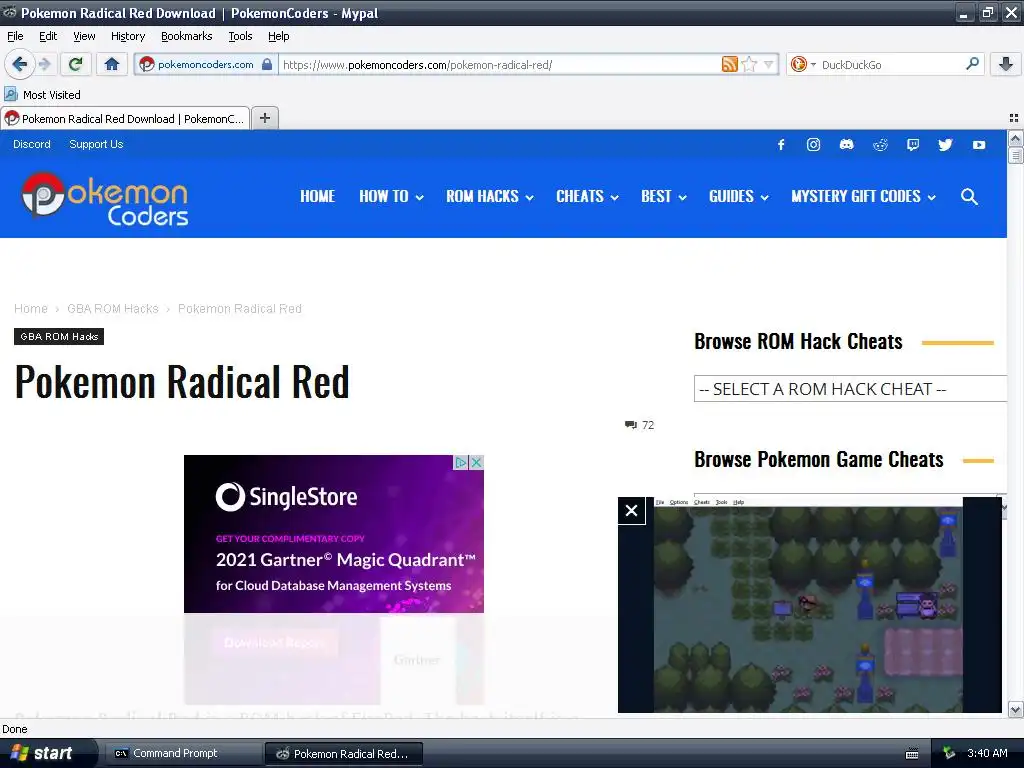Viewport: 1024px width, 768px height.
Task: Open the PokemonCoders Facebook icon
Action: tap(781, 144)
